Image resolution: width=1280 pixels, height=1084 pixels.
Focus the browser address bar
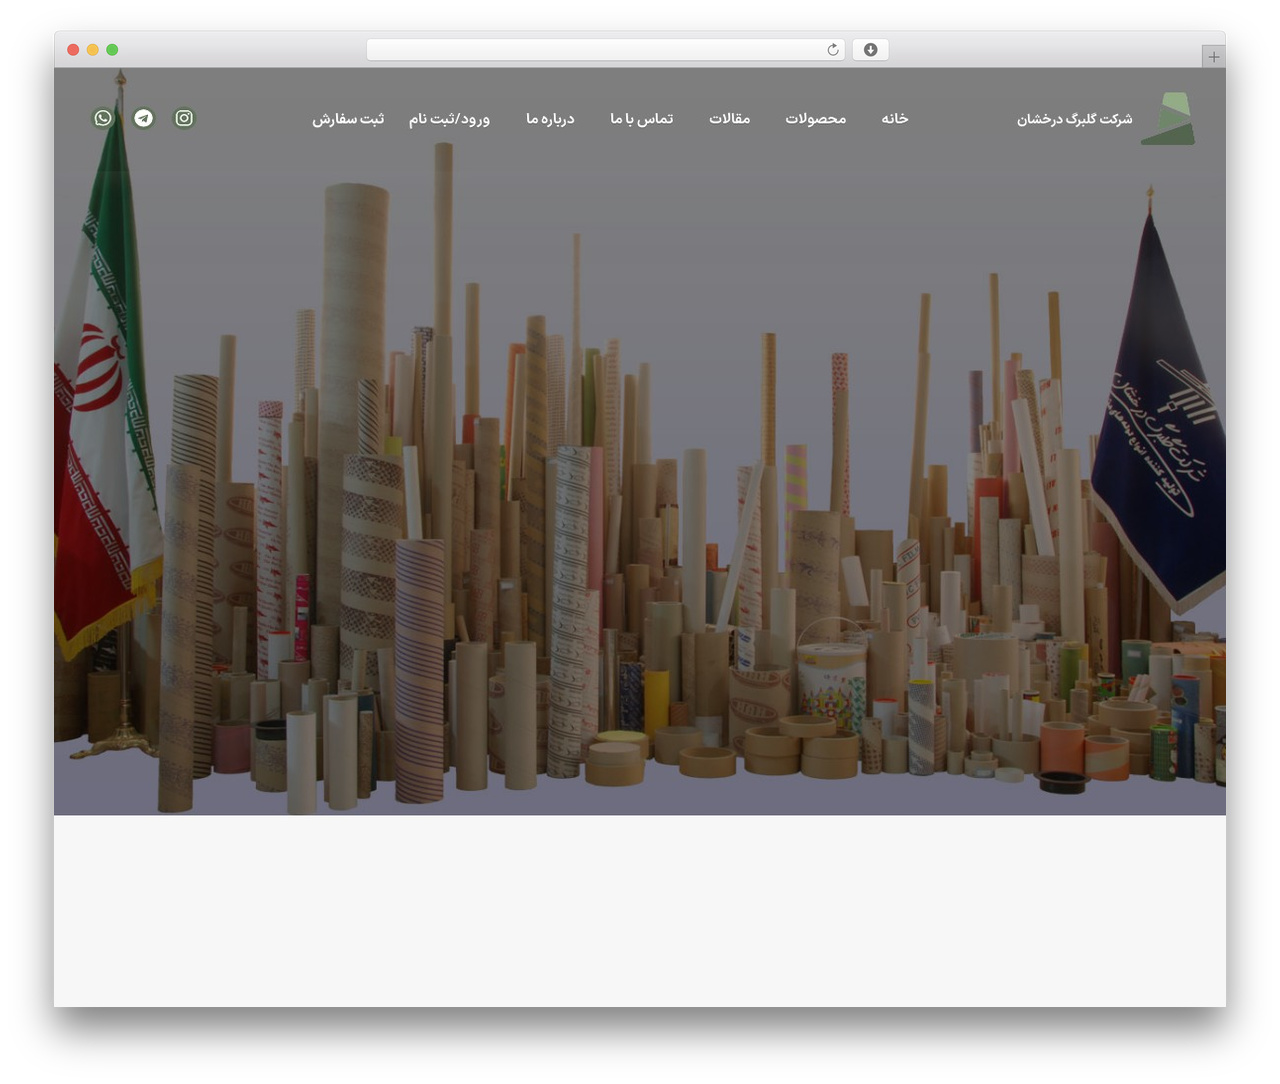tap(605, 50)
